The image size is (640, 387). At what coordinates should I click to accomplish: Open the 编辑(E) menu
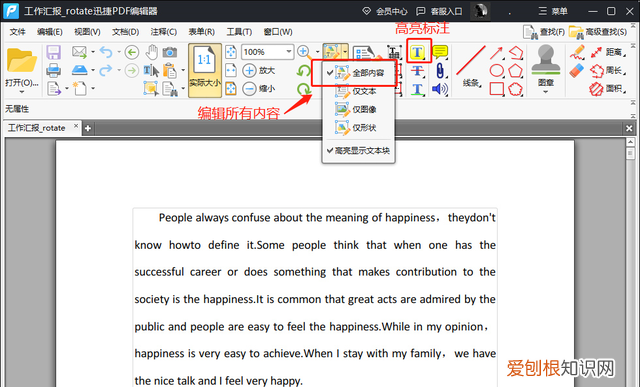point(49,32)
